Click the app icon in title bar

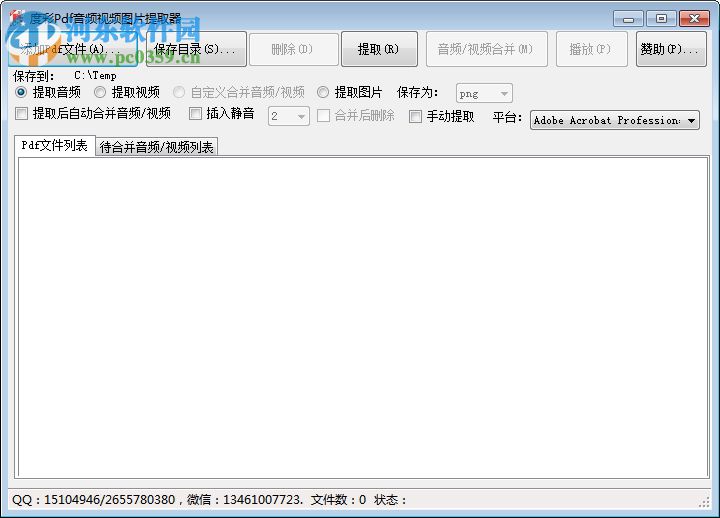tap(17, 19)
